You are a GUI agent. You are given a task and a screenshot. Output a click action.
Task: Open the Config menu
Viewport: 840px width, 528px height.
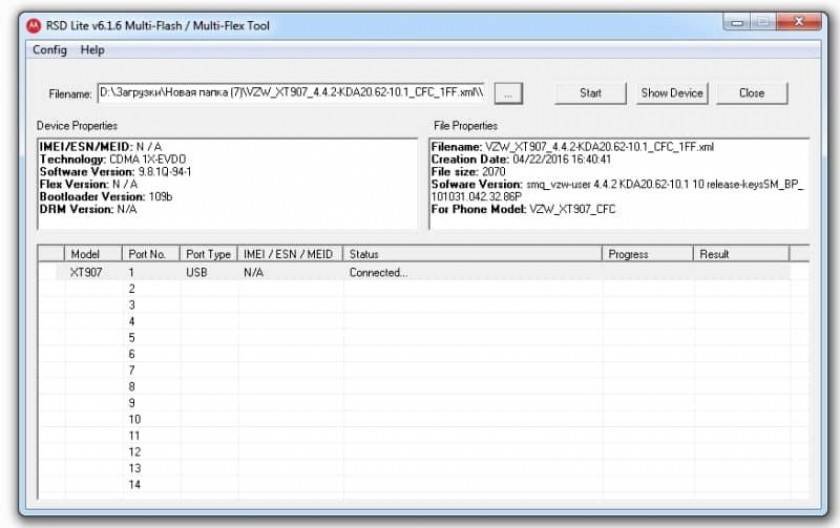pos(50,50)
